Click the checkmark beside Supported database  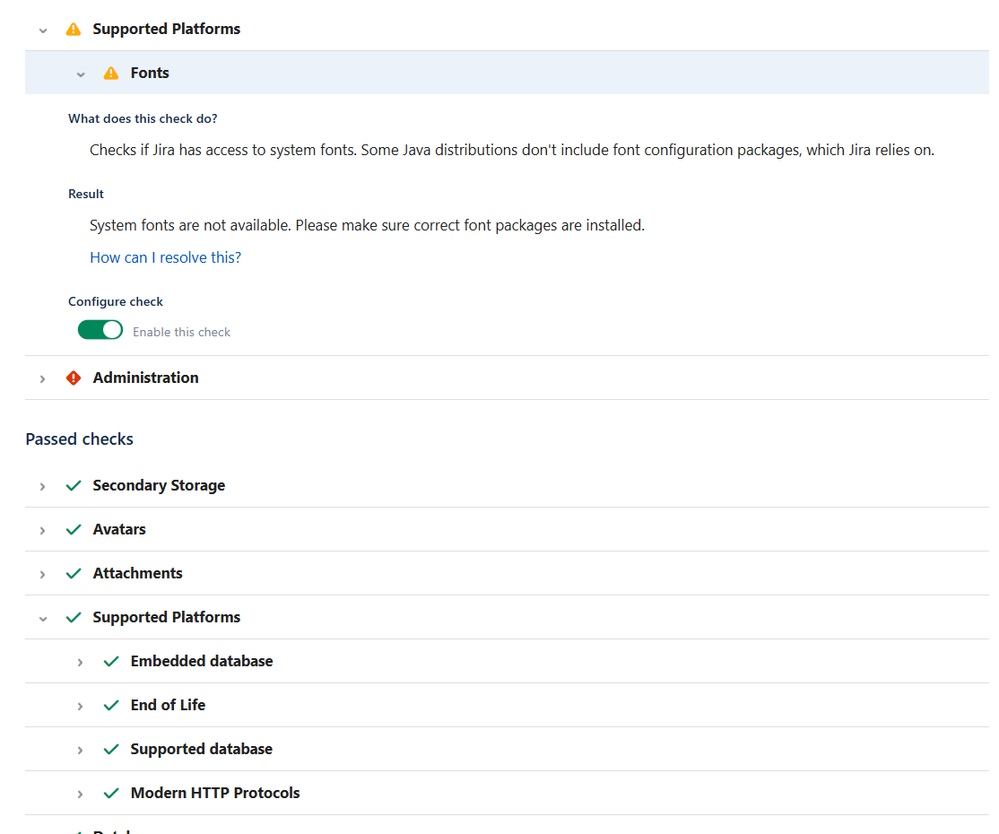click(111, 749)
